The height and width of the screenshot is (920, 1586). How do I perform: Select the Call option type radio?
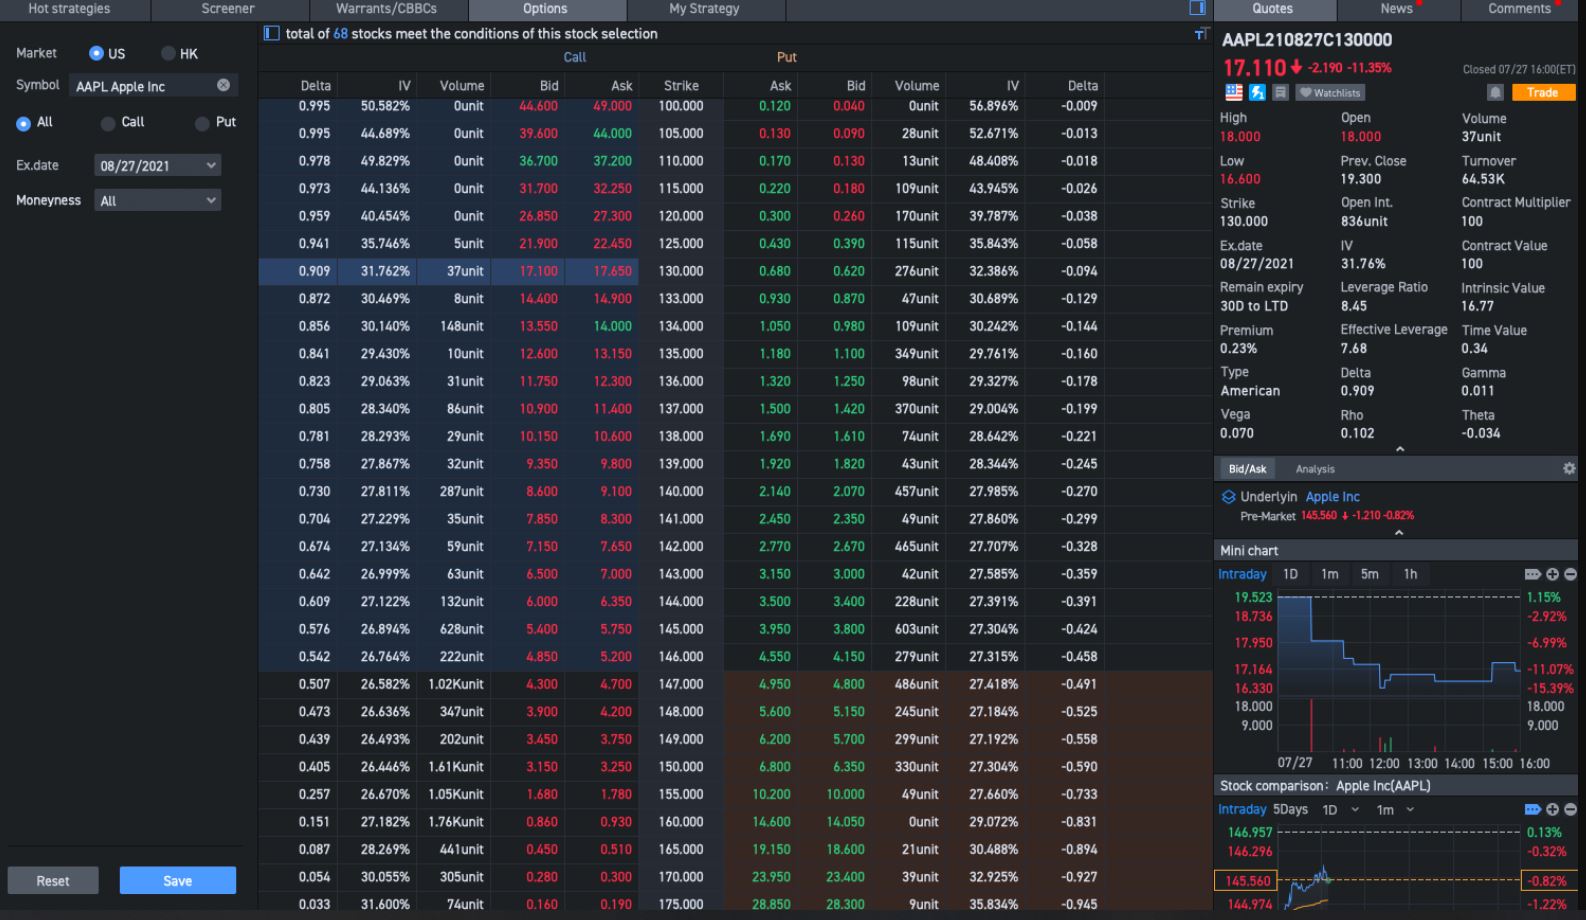point(108,123)
